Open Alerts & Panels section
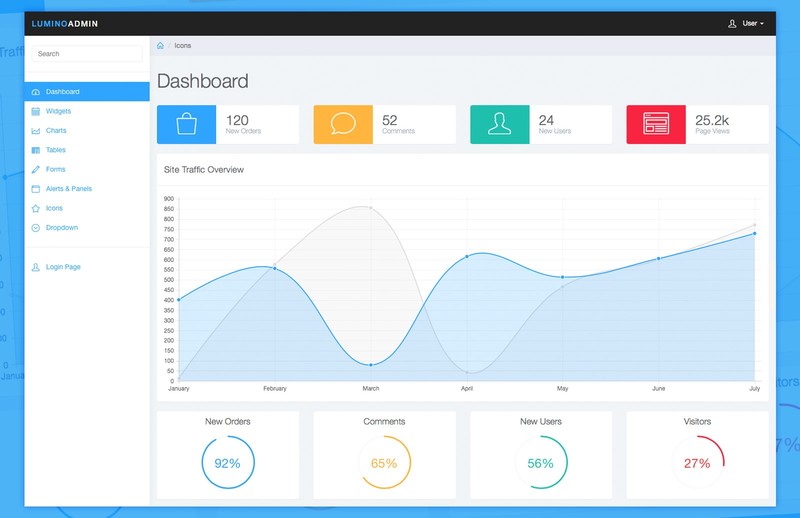800x518 pixels. click(x=68, y=189)
